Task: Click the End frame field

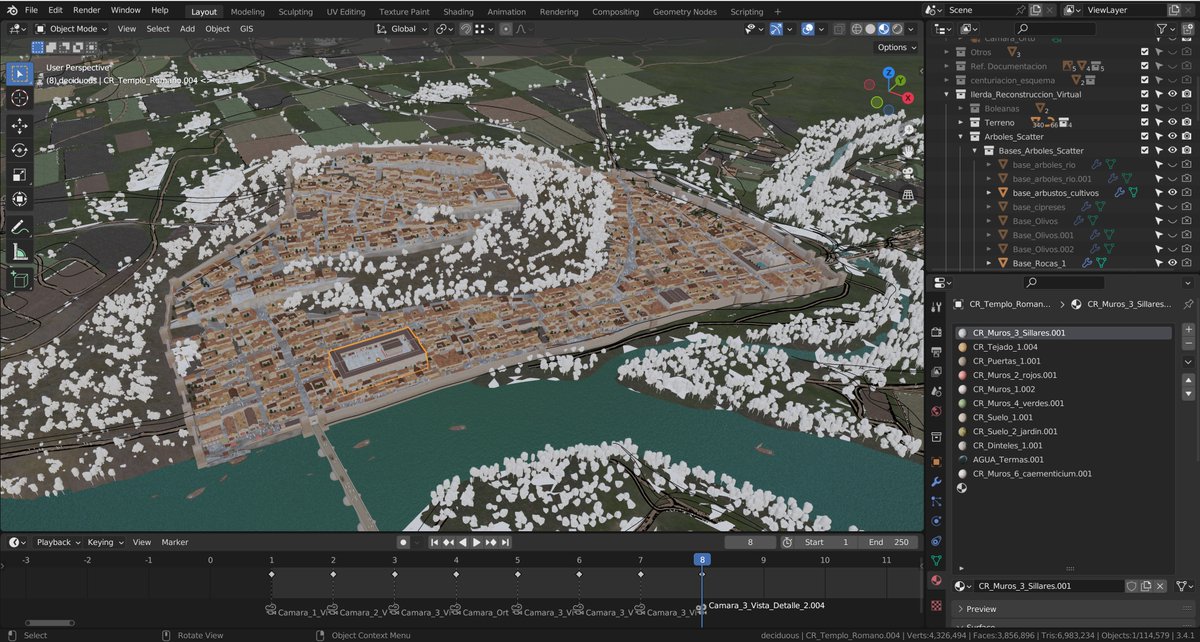Action: [x=888, y=542]
